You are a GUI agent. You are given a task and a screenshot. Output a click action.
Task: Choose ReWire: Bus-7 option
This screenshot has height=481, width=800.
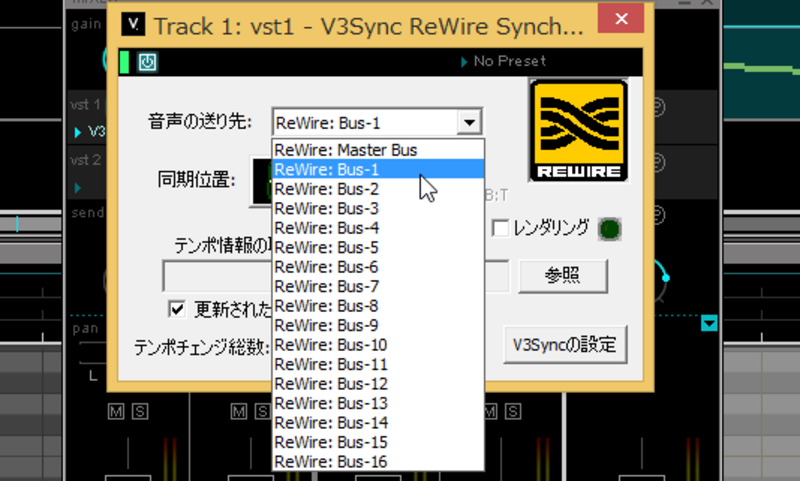[378, 286]
